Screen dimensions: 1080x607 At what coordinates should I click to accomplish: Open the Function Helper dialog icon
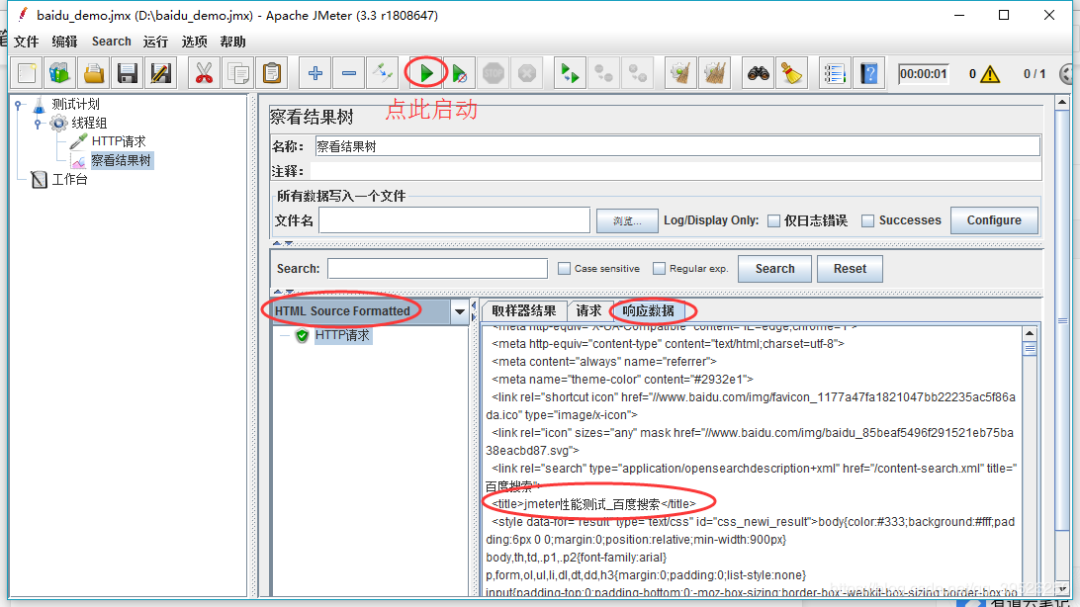834,72
